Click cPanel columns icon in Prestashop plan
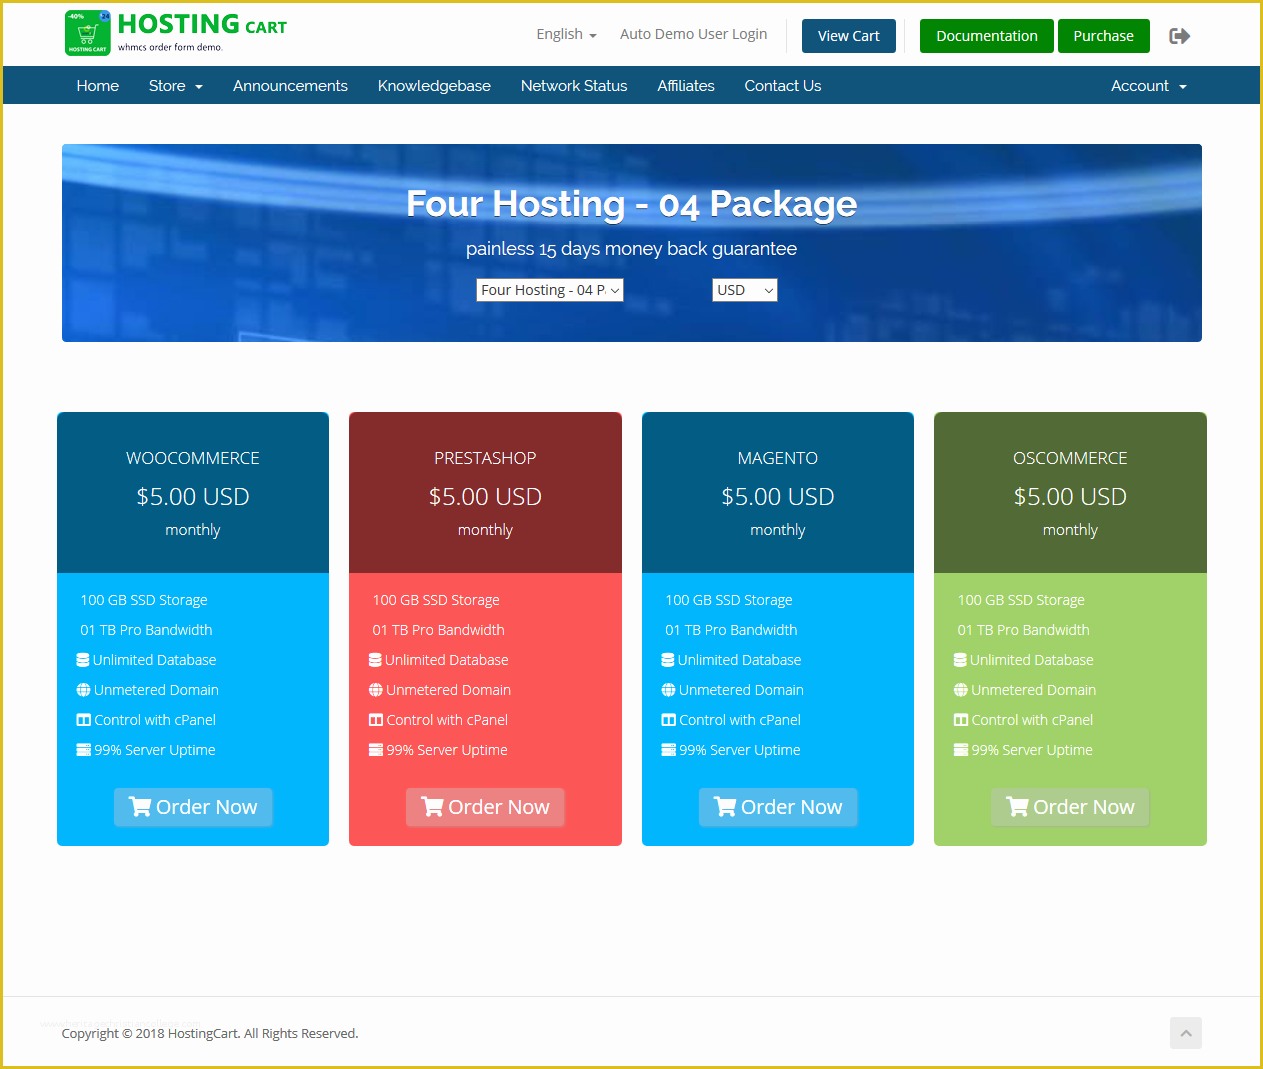The image size is (1263, 1069). click(x=376, y=720)
